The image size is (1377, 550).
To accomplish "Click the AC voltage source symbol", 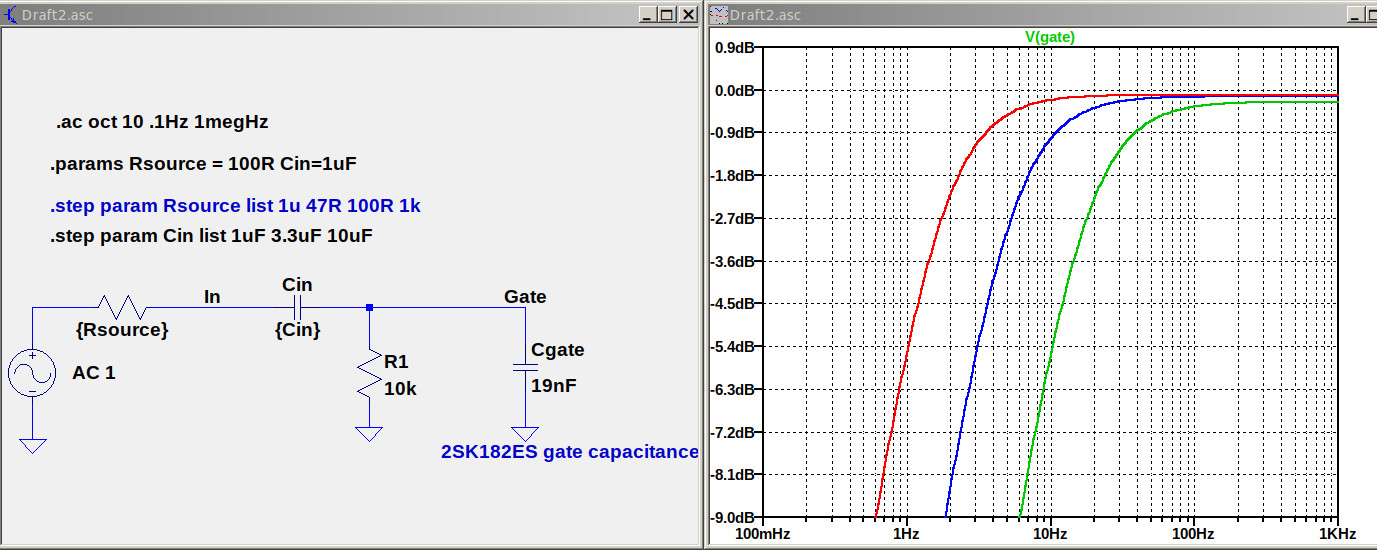I will (x=32, y=374).
